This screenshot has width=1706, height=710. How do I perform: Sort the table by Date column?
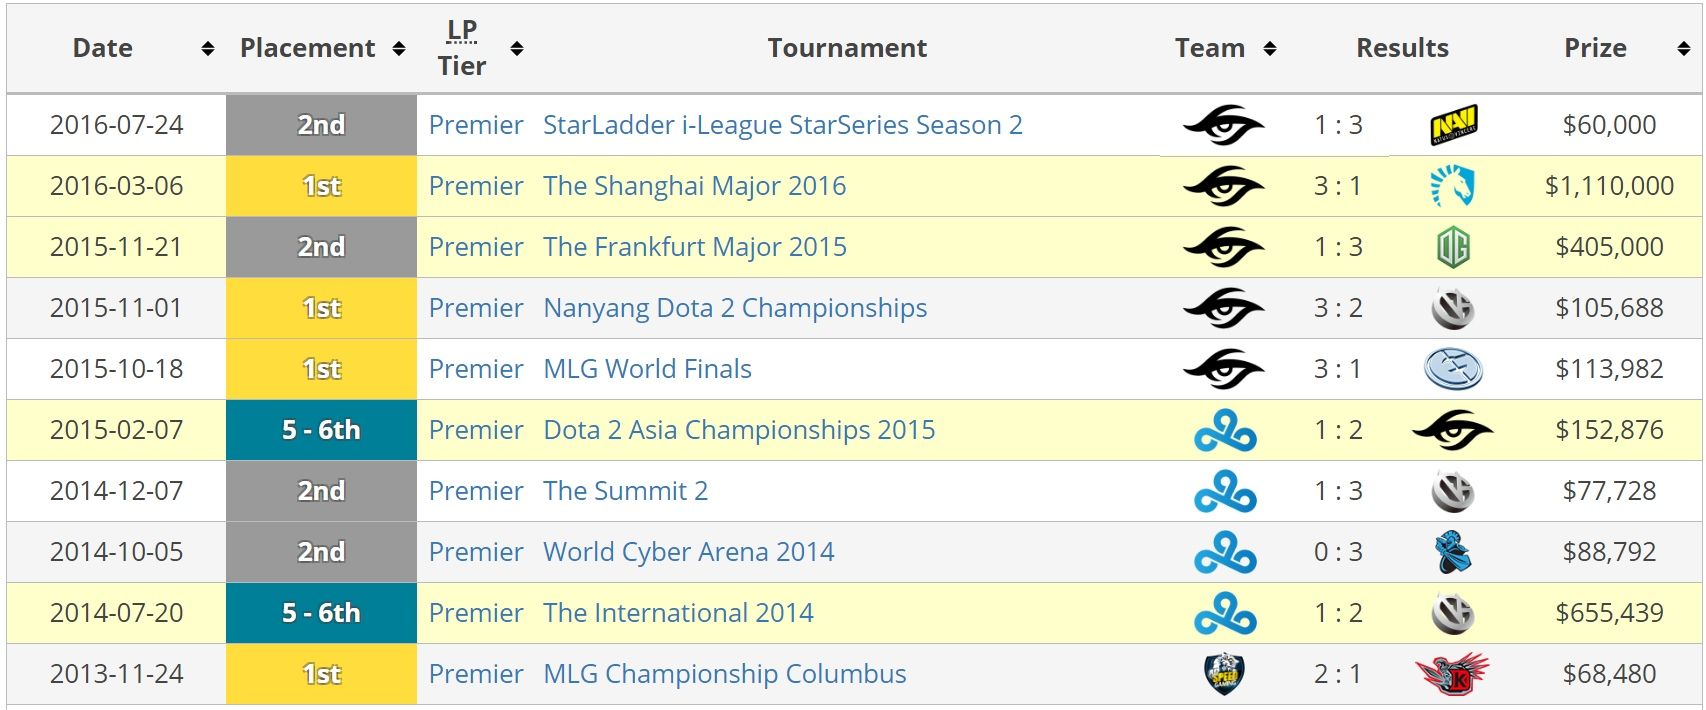pos(208,49)
